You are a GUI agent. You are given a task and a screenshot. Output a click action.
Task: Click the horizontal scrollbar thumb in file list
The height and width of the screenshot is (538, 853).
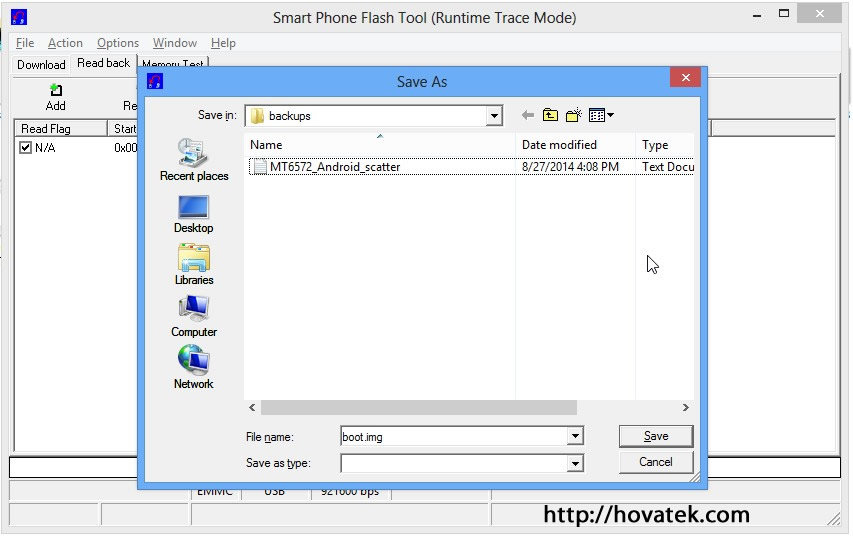click(418, 407)
